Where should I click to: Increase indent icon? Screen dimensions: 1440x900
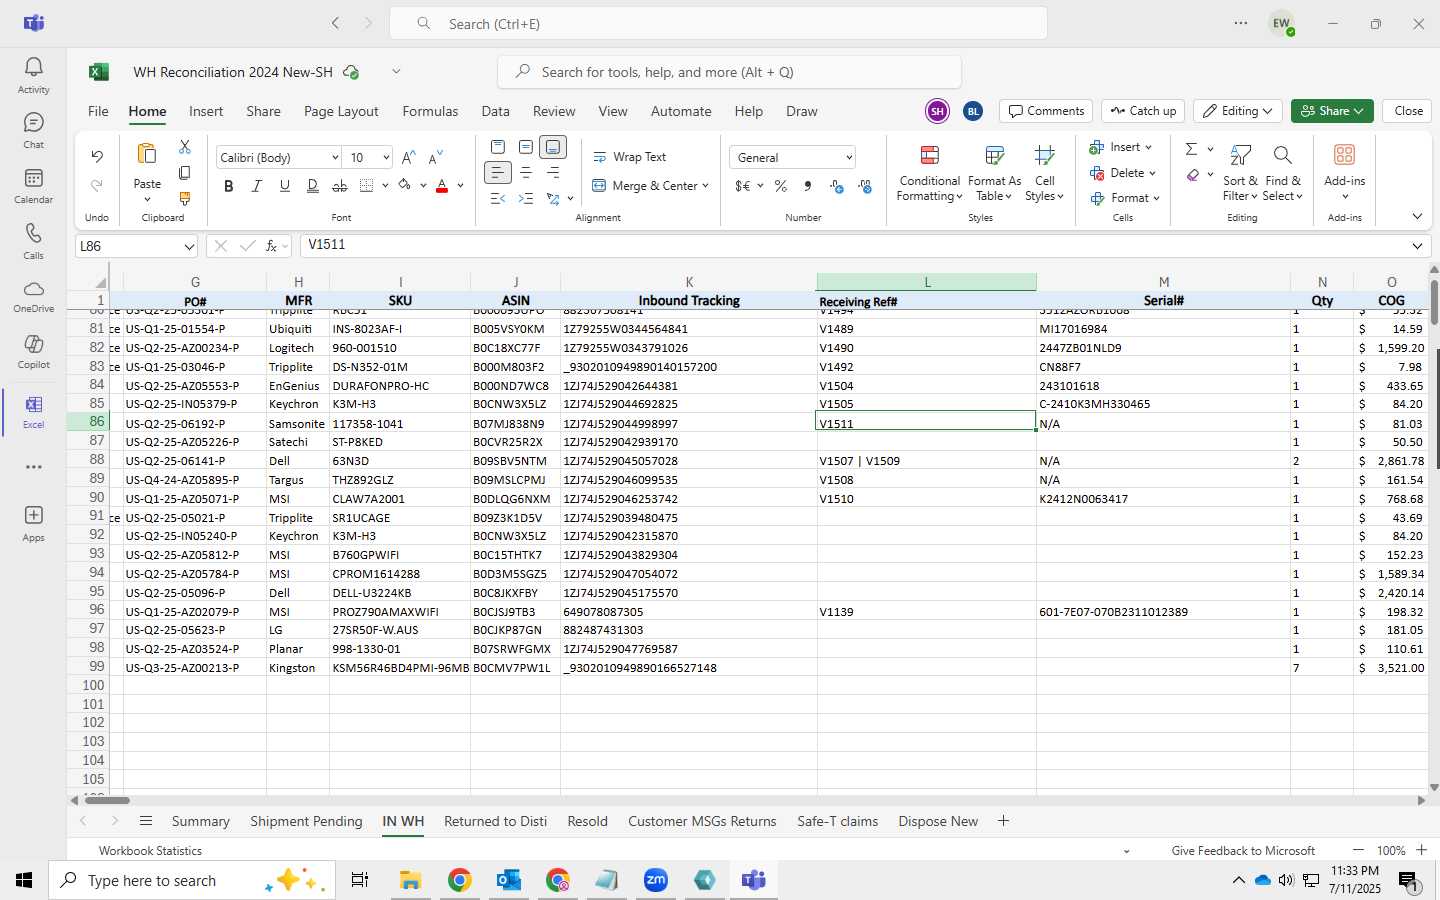(526, 199)
